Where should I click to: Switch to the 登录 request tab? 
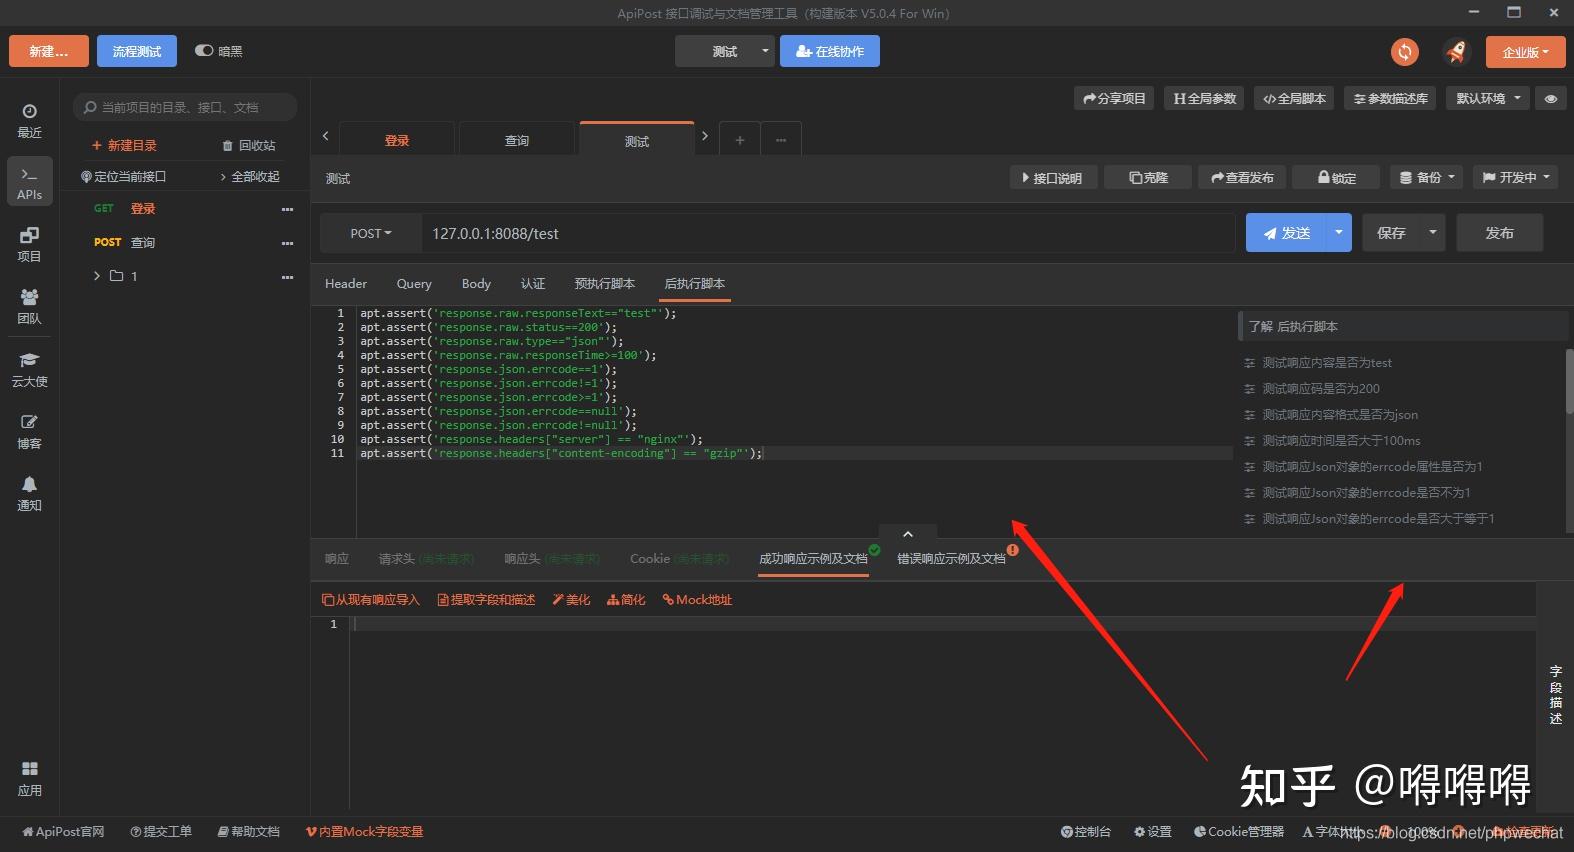point(397,140)
